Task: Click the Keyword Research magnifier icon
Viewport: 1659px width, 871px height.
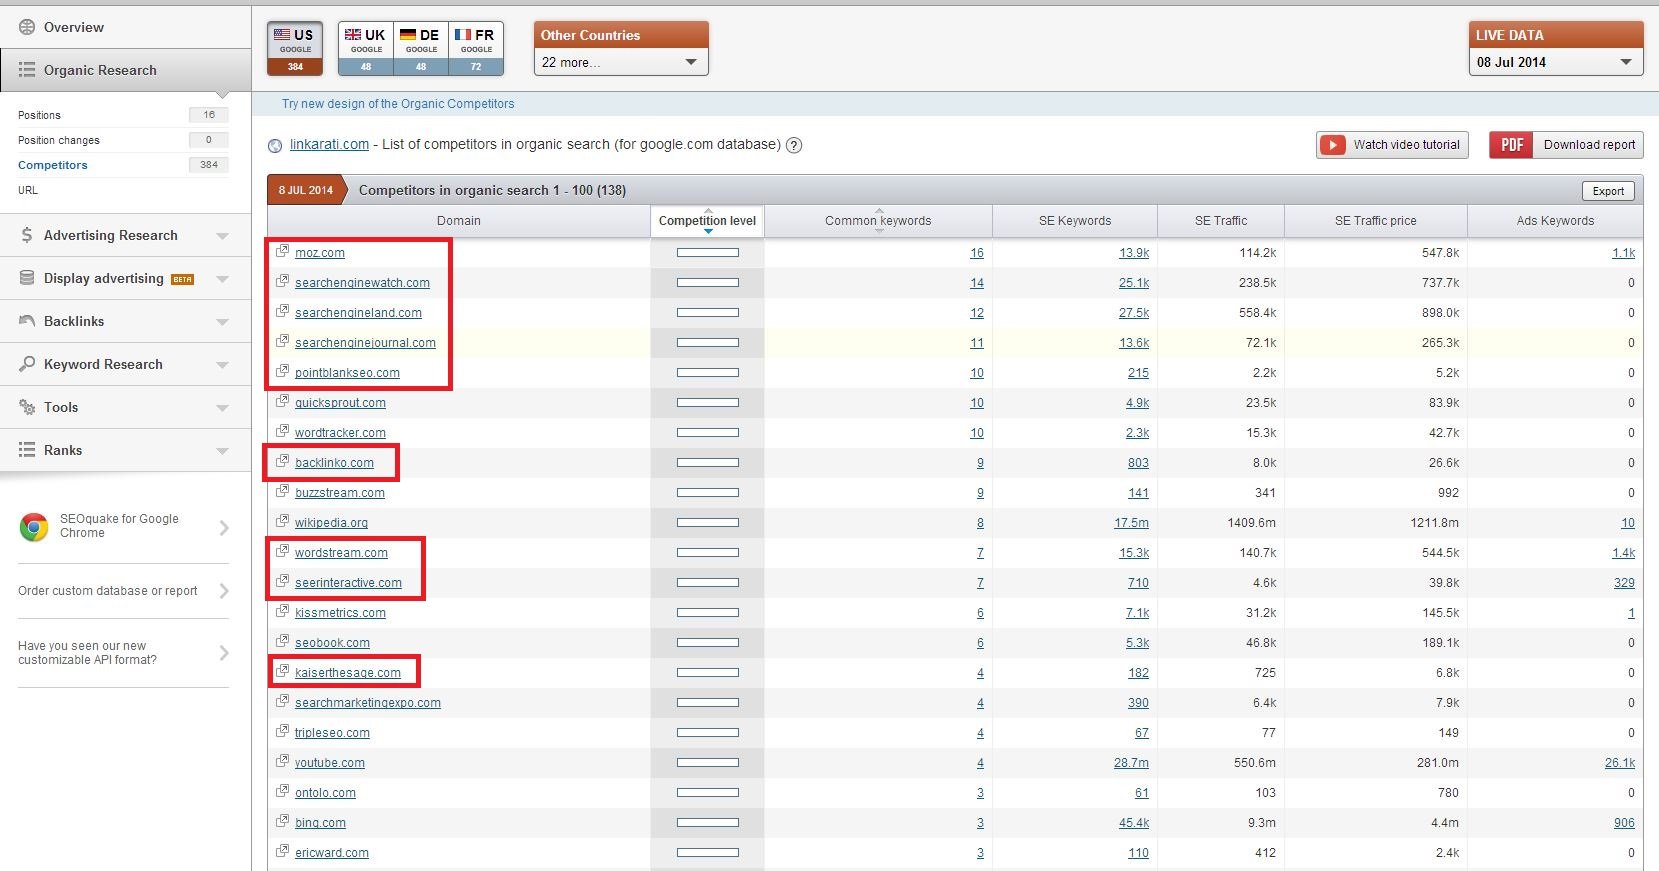Action: [x=27, y=364]
